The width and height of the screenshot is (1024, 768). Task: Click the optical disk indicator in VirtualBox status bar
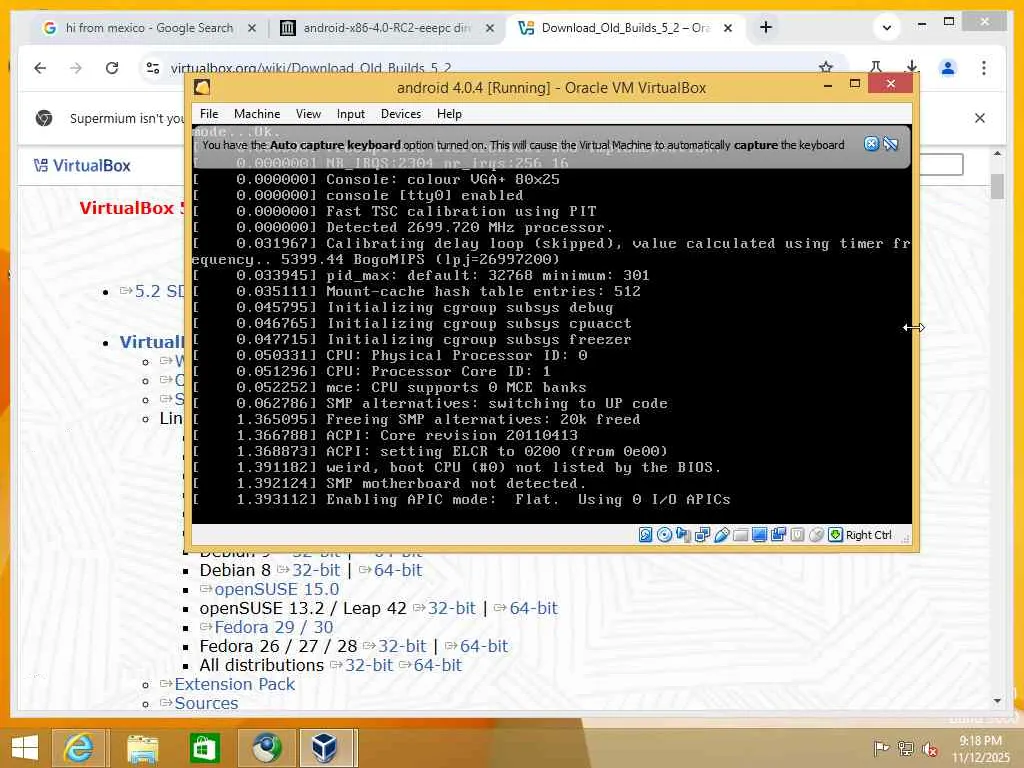[x=664, y=535]
